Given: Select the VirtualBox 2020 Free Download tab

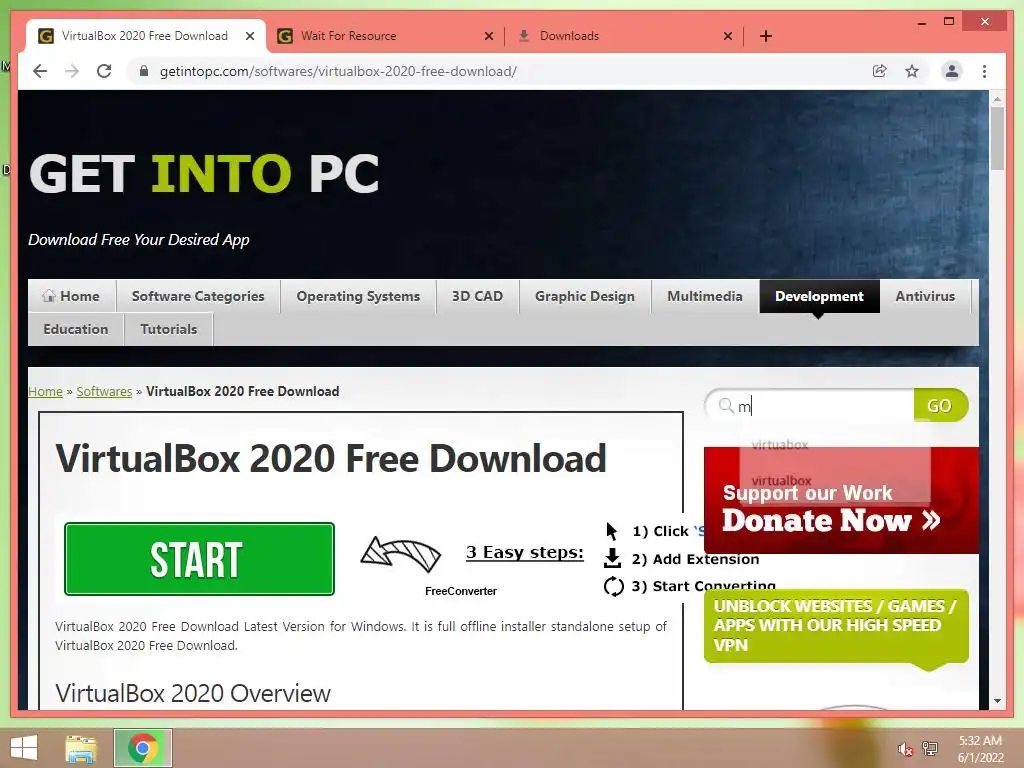Looking at the screenshot, I should pos(146,36).
